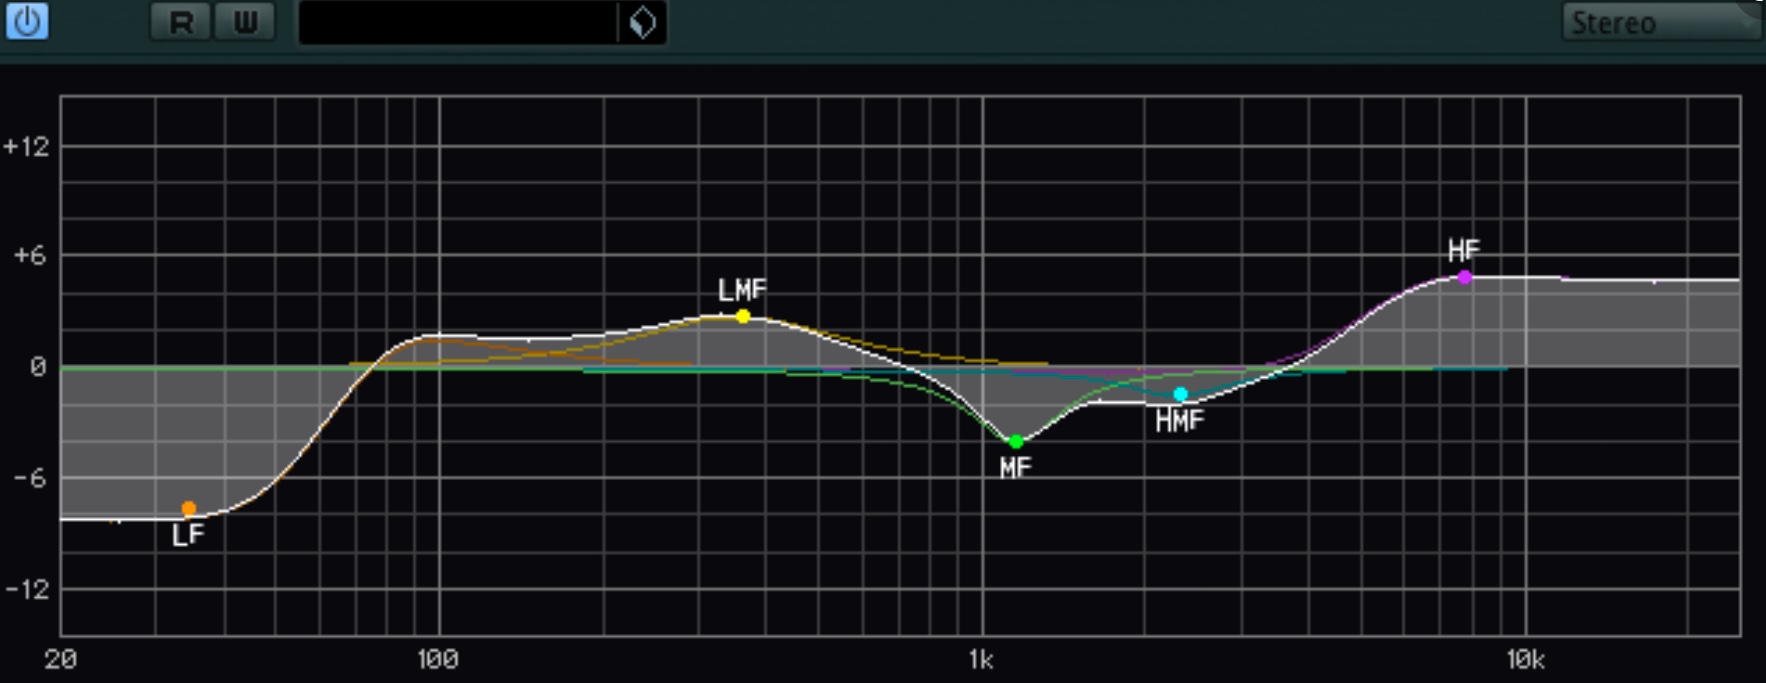
Task: Open the Stereo channel configuration dropdown
Action: [1660, 22]
